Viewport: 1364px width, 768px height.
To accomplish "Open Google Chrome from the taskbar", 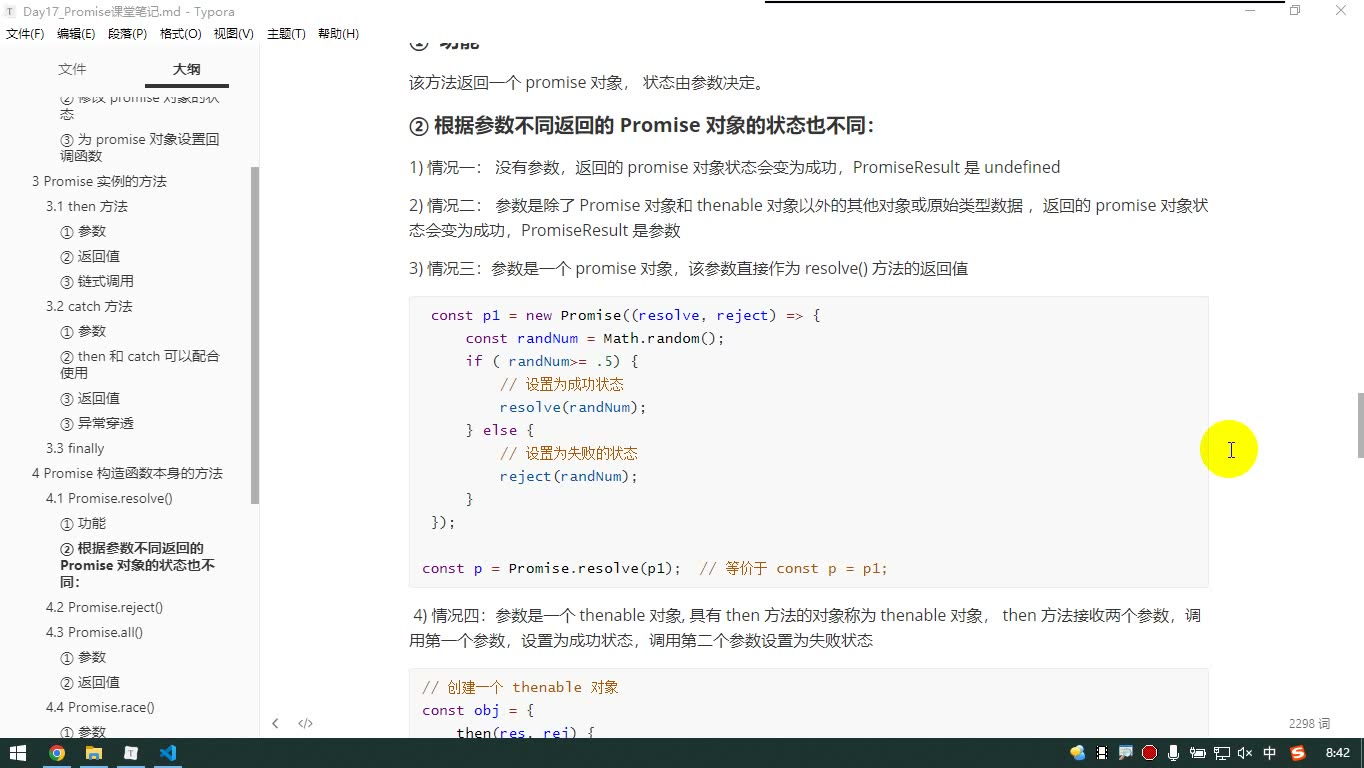I will click(57, 753).
